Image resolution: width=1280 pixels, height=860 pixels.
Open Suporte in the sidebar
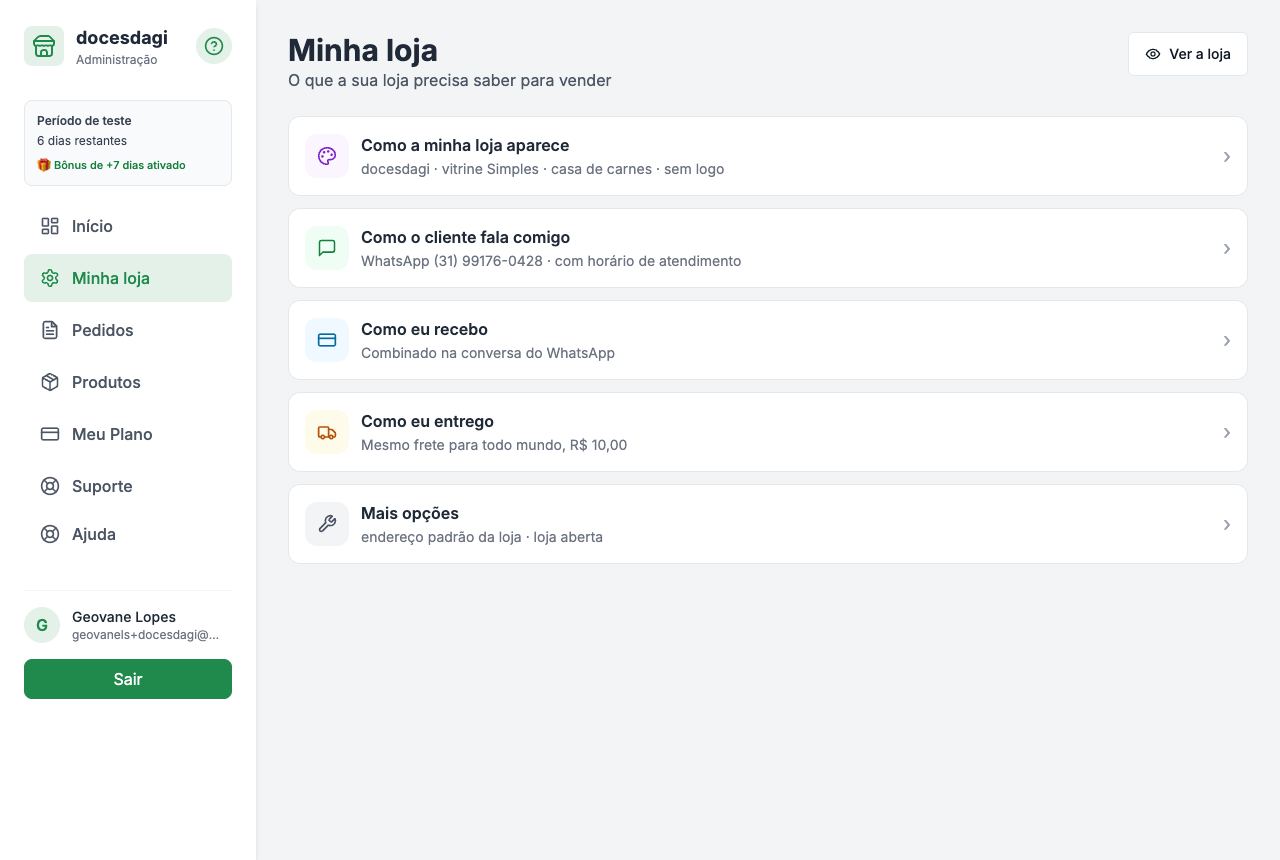pyautogui.click(x=128, y=486)
